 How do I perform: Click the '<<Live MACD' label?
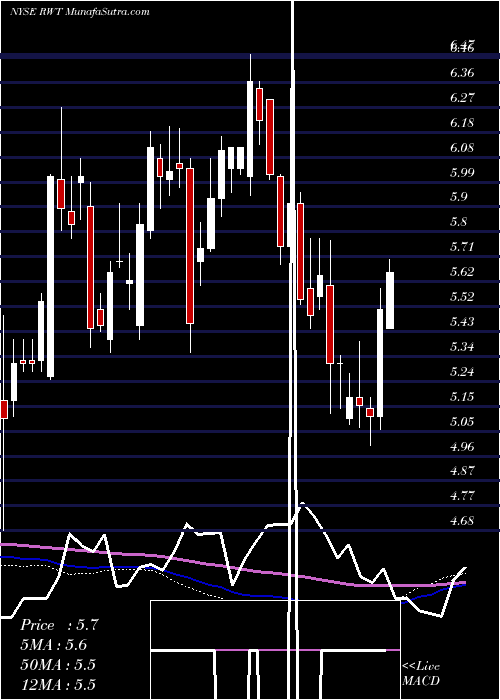click(421, 674)
